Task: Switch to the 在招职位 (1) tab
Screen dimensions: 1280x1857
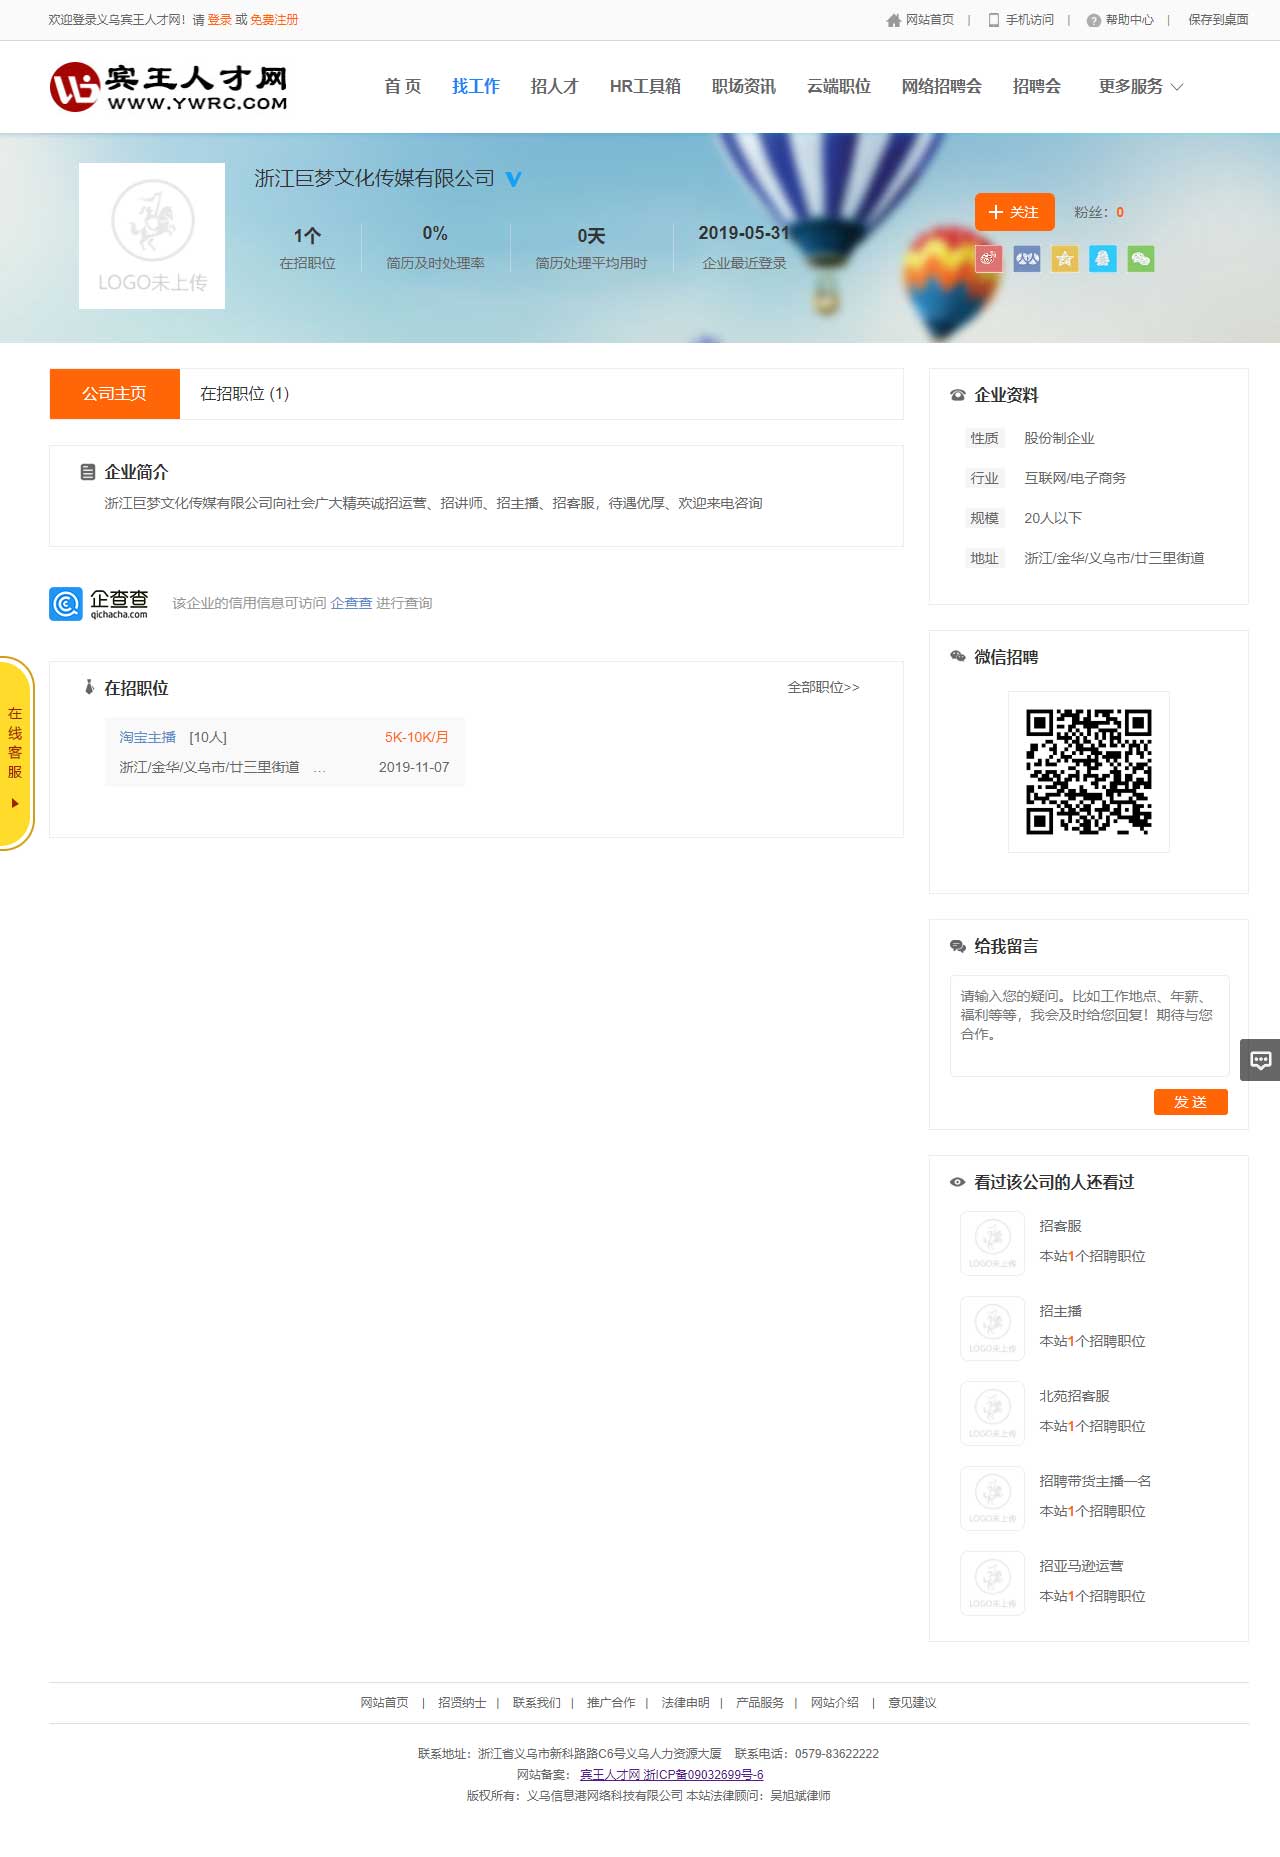Action: pyautogui.click(x=244, y=394)
